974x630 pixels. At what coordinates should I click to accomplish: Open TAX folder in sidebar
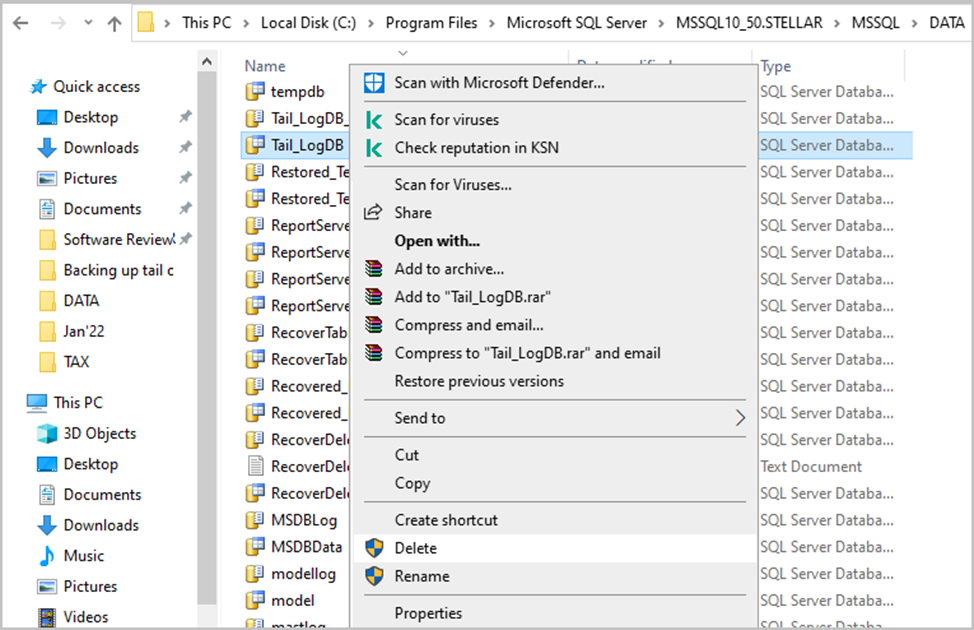coord(76,362)
